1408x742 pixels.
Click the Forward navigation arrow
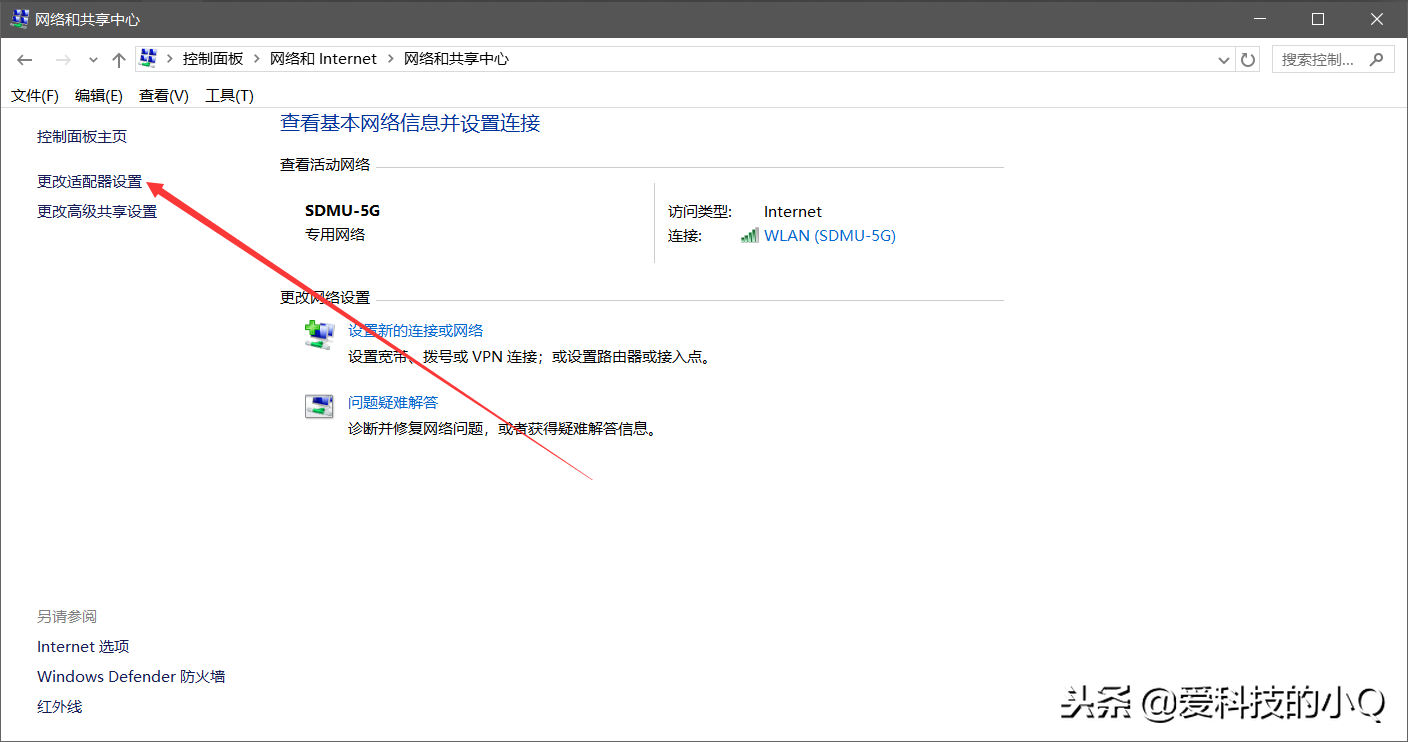62,60
